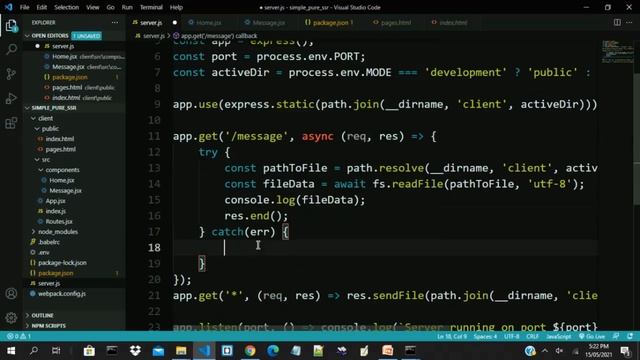640x360 pixels.
Task: Open the Edit menu
Action: (42, 7)
